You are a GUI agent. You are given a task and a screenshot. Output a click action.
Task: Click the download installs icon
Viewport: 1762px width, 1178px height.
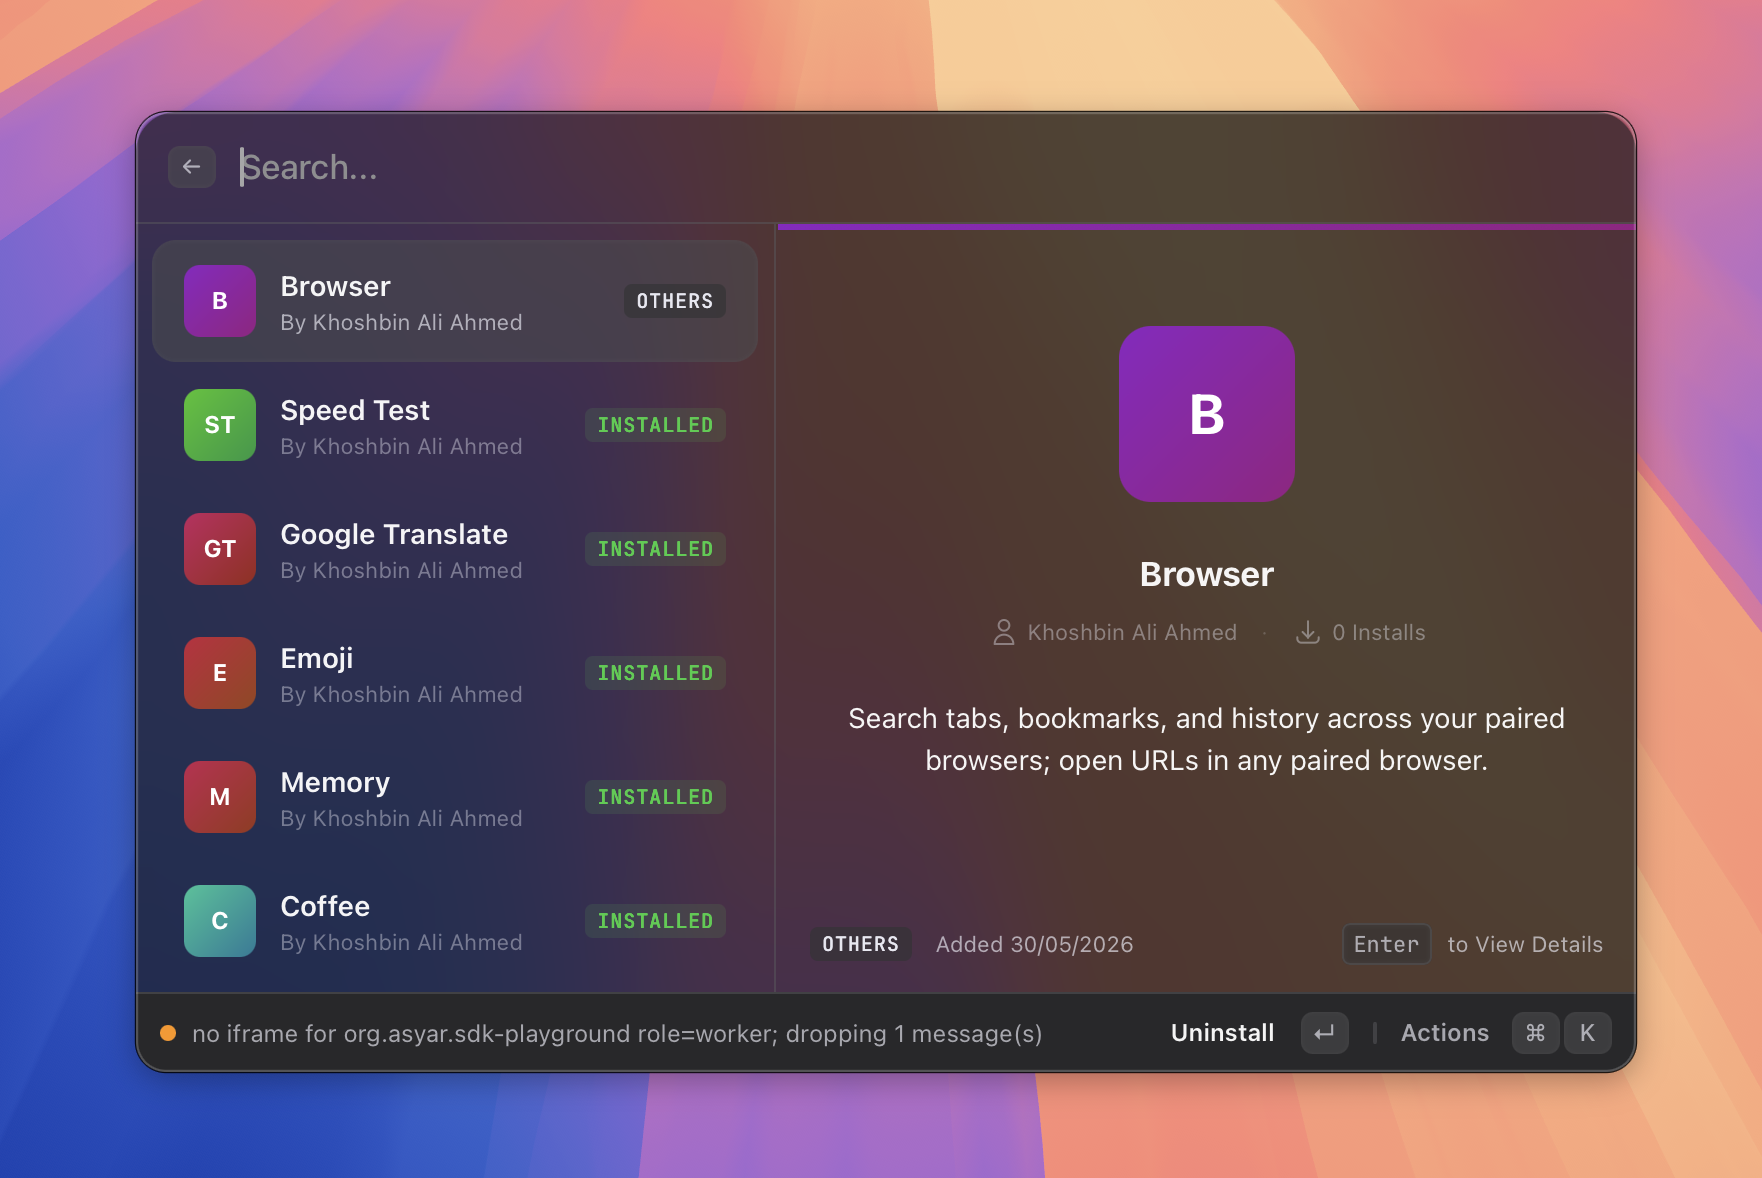pos(1307,632)
